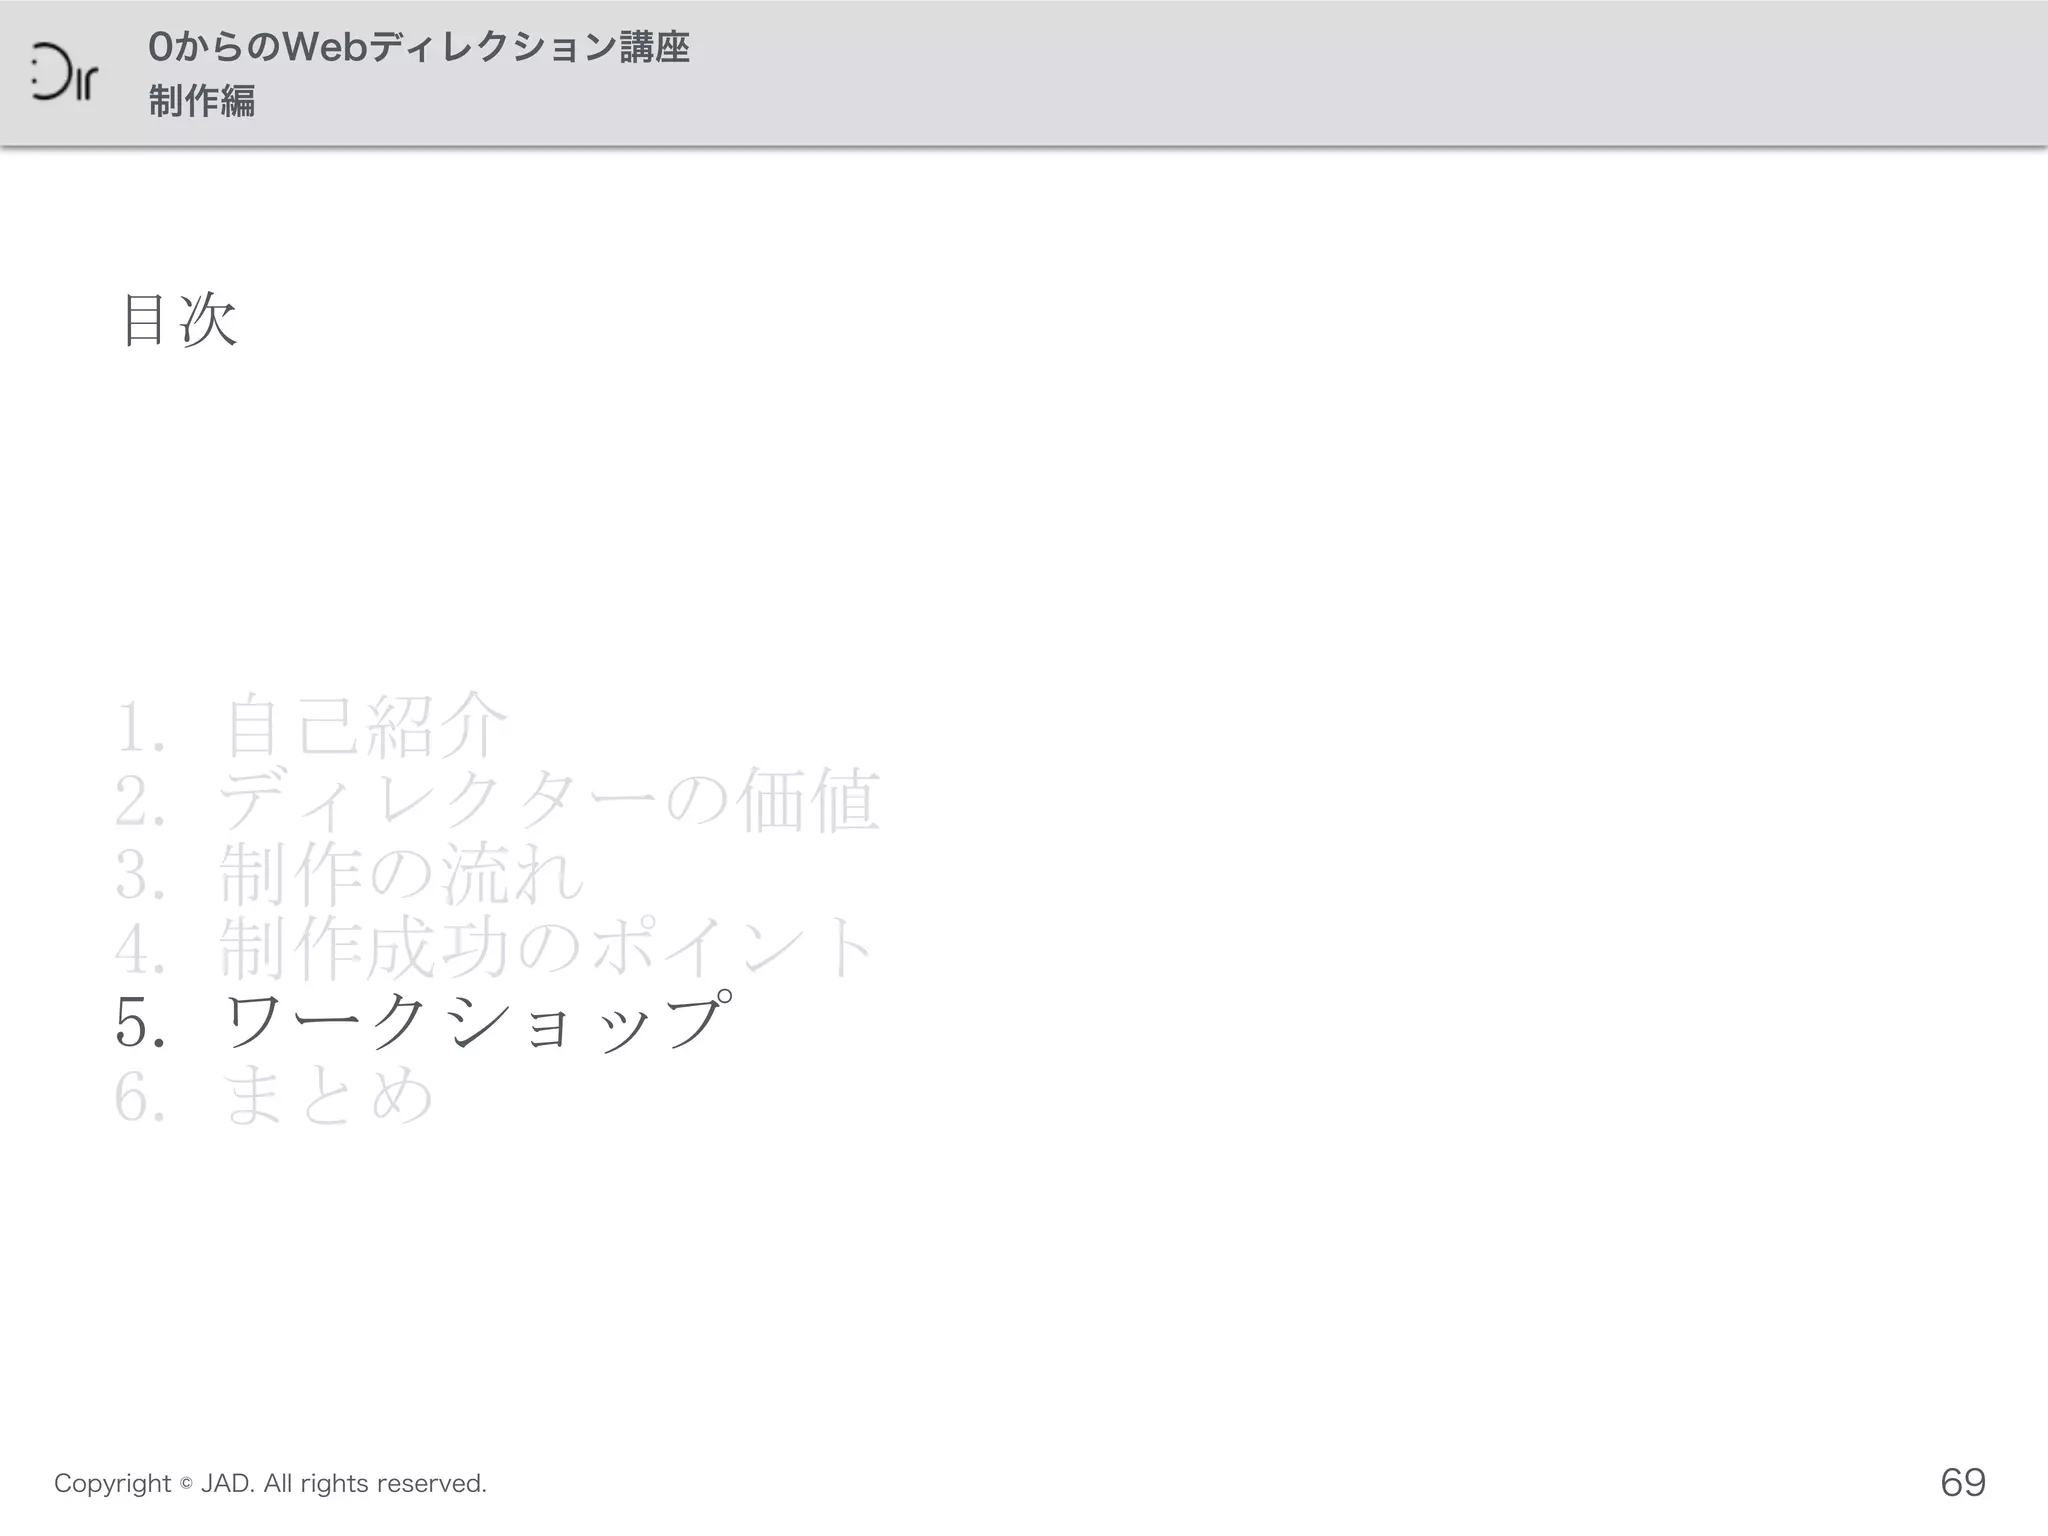Select the course title 0からのWebディレクション講座
The height and width of the screenshot is (1536, 2048).
(419, 47)
